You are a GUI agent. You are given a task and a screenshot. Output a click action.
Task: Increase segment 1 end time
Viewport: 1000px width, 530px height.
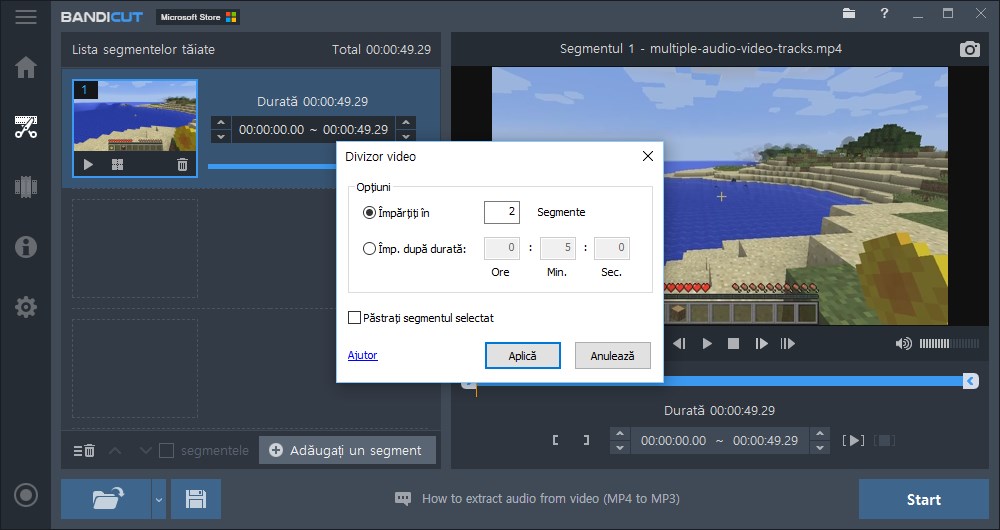click(406, 122)
